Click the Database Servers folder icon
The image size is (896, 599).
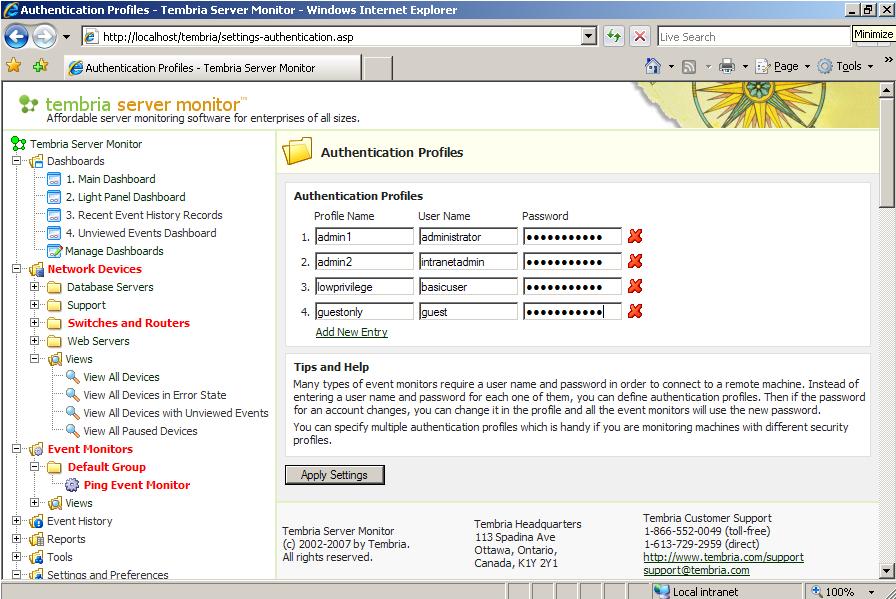[x=54, y=287]
